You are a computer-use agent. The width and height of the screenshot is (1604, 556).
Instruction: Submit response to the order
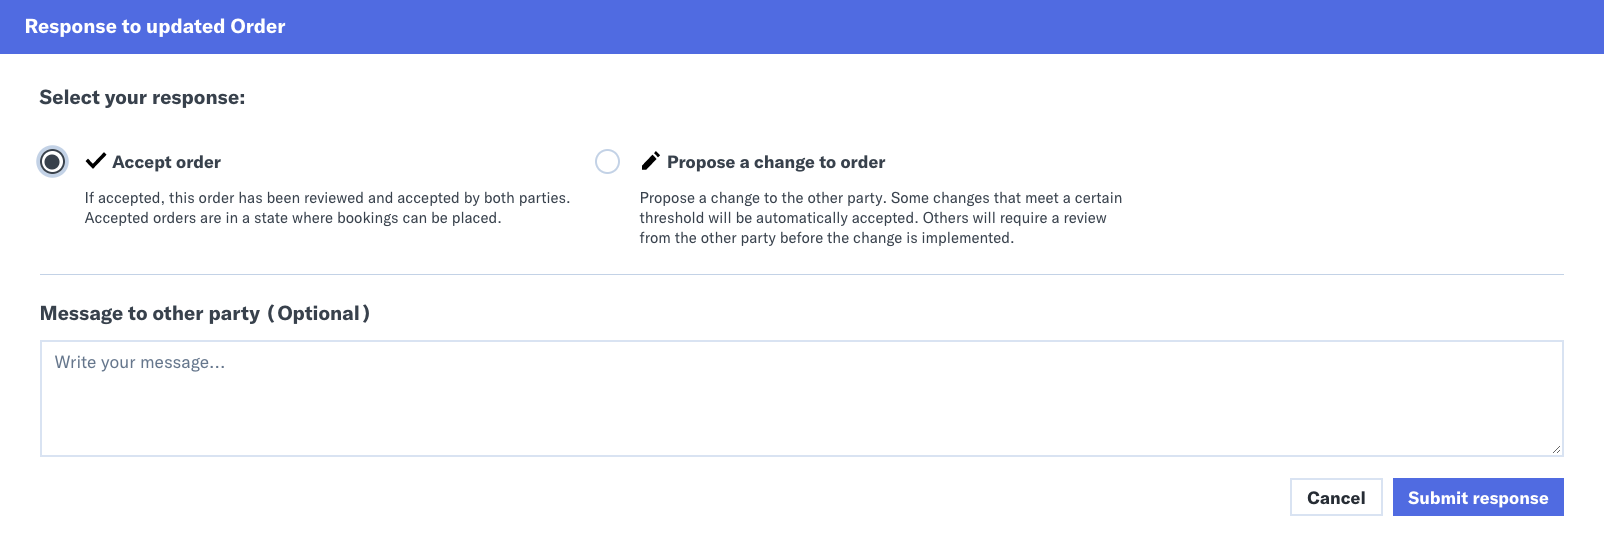[1478, 497]
